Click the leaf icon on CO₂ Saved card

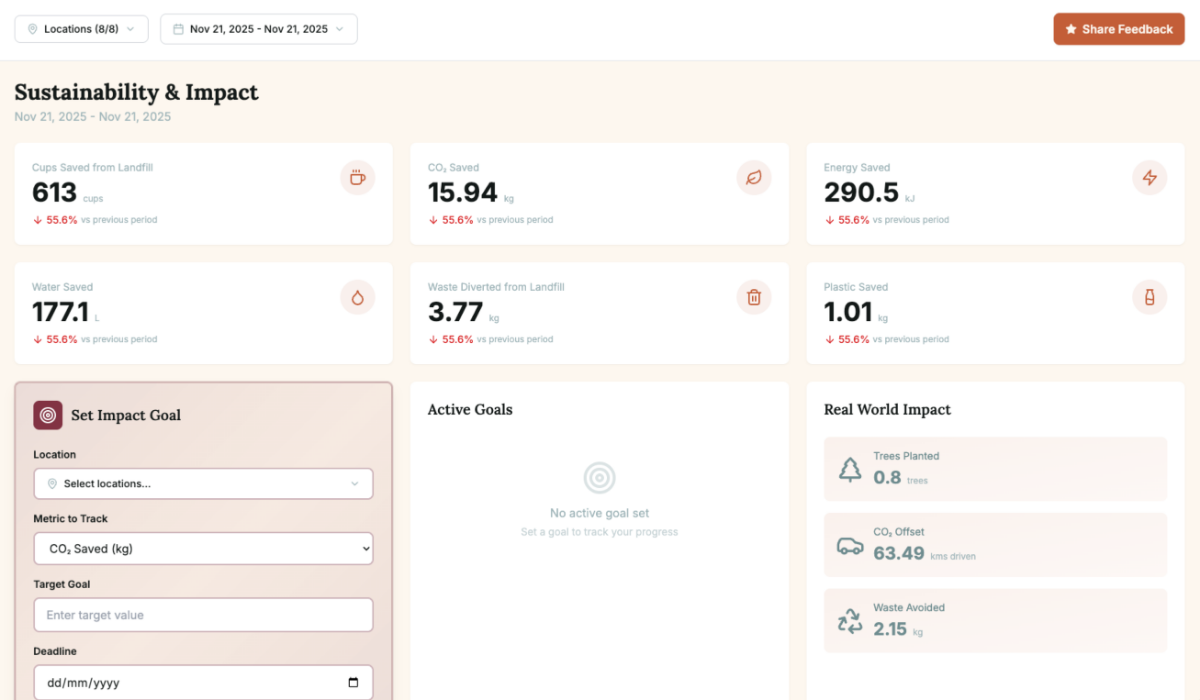[753, 177]
